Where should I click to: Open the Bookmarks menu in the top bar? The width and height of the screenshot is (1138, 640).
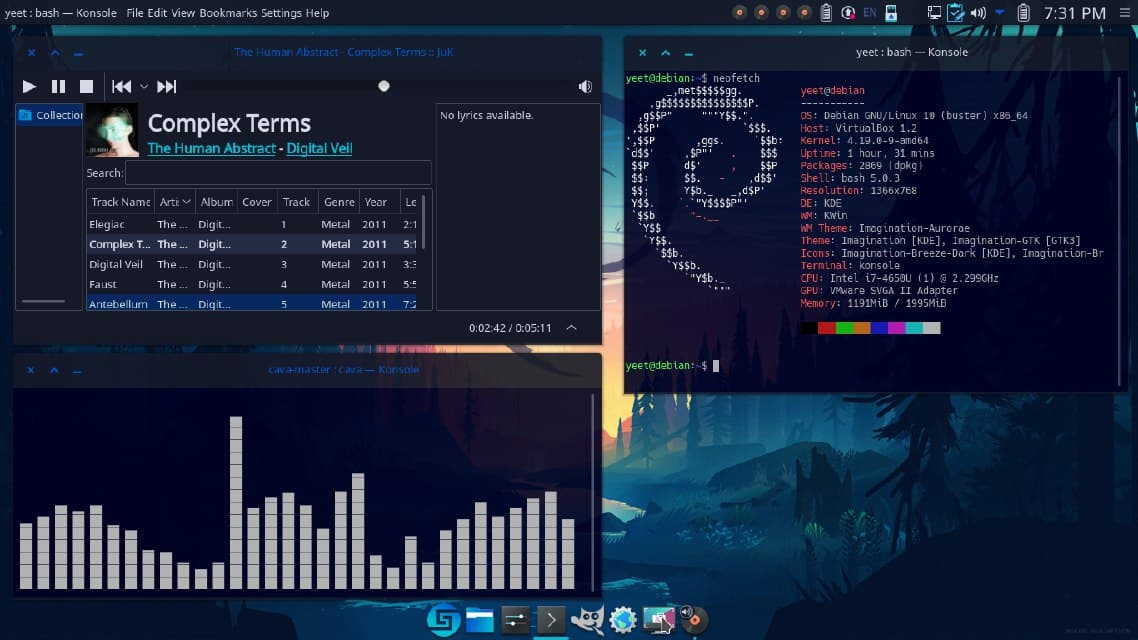coord(228,13)
